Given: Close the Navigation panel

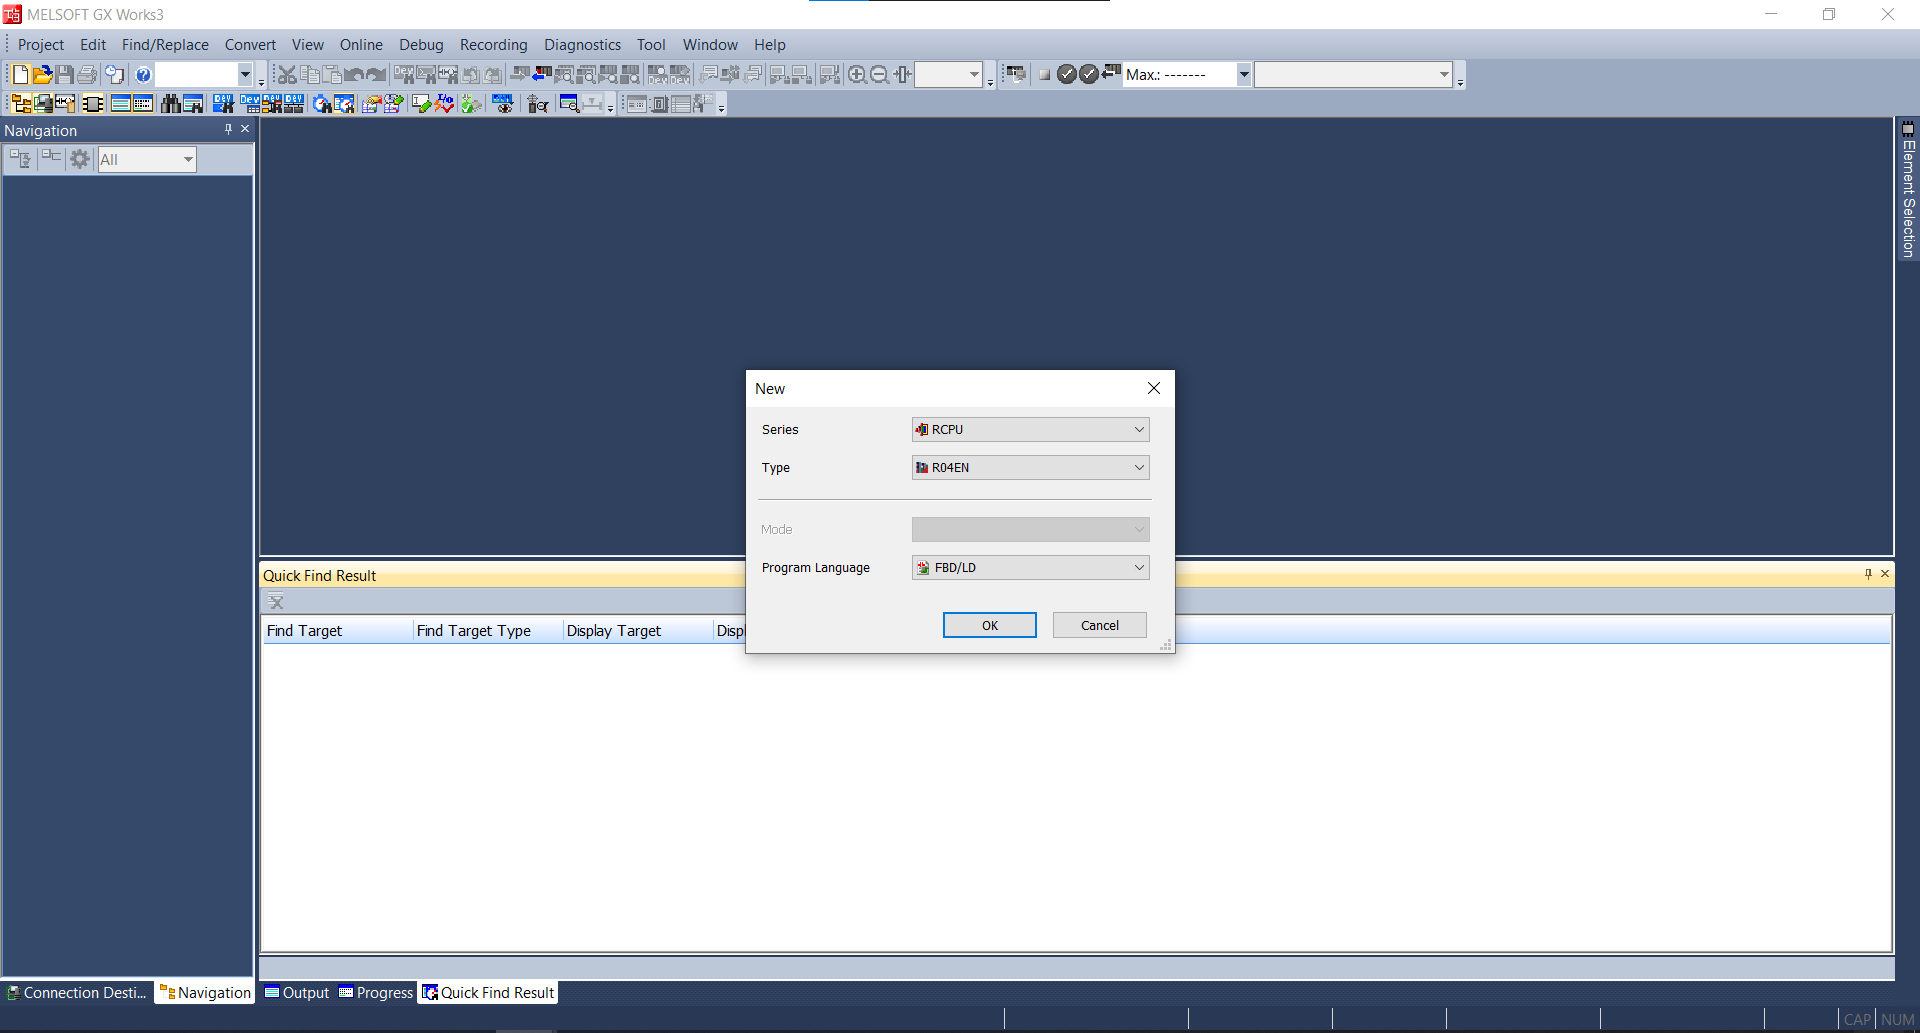Looking at the screenshot, I should (x=245, y=129).
